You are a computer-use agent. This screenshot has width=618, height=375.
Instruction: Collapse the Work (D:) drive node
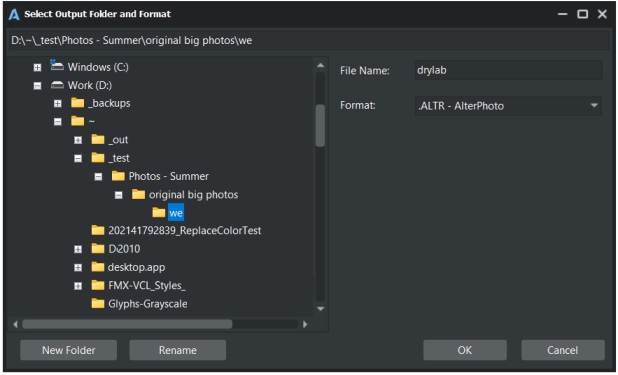coord(37,86)
